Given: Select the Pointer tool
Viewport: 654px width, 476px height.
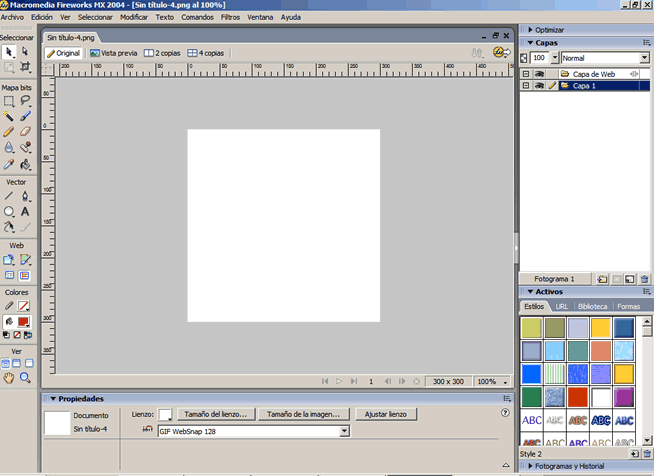Looking at the screenshot, I should tap(9, 51).
